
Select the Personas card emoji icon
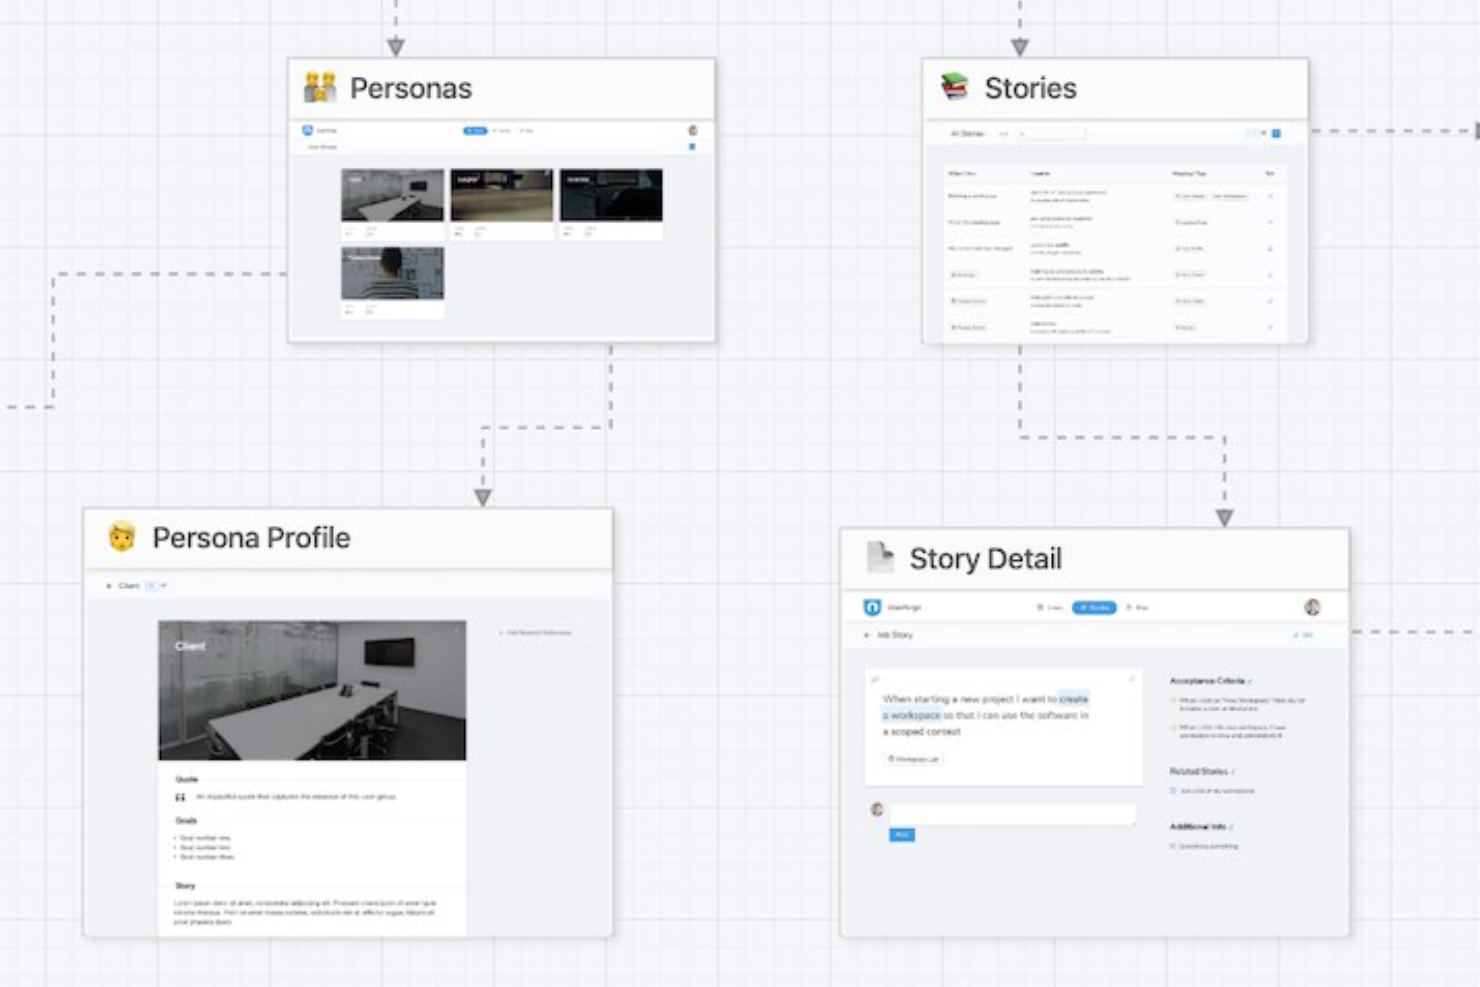click(x=320, y=88)
